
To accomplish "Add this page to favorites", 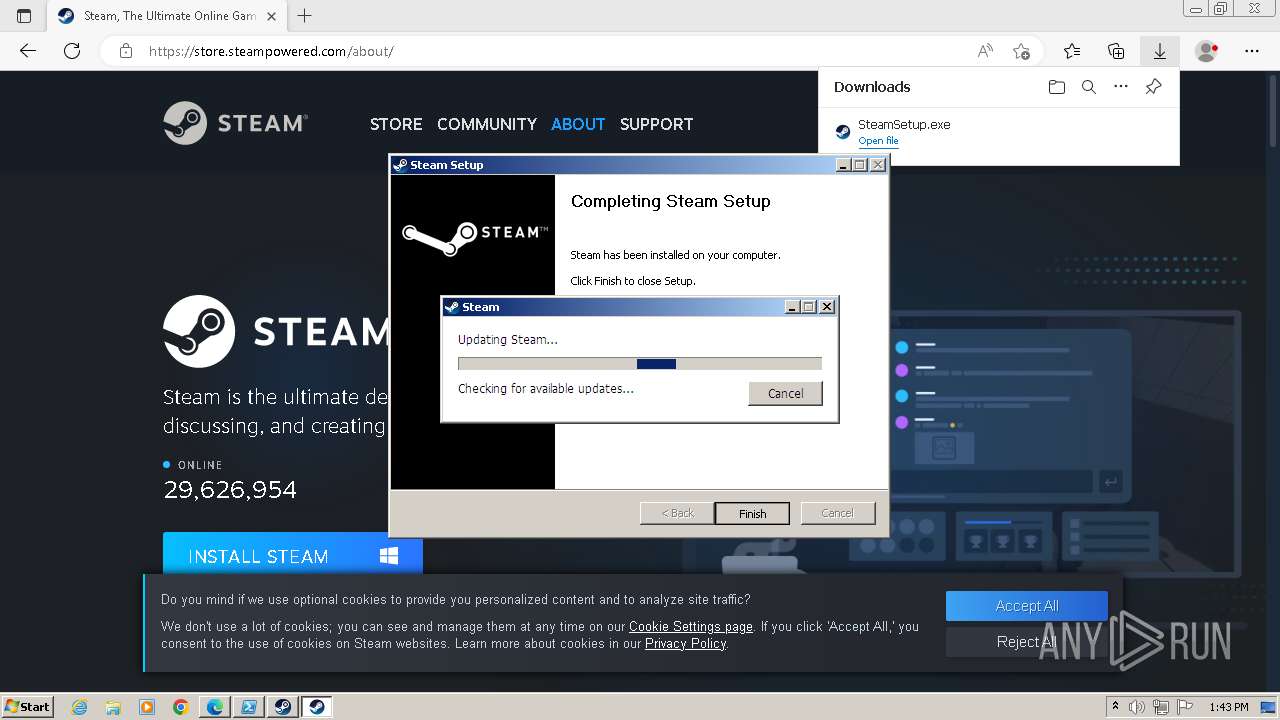I will [1021, 51].
